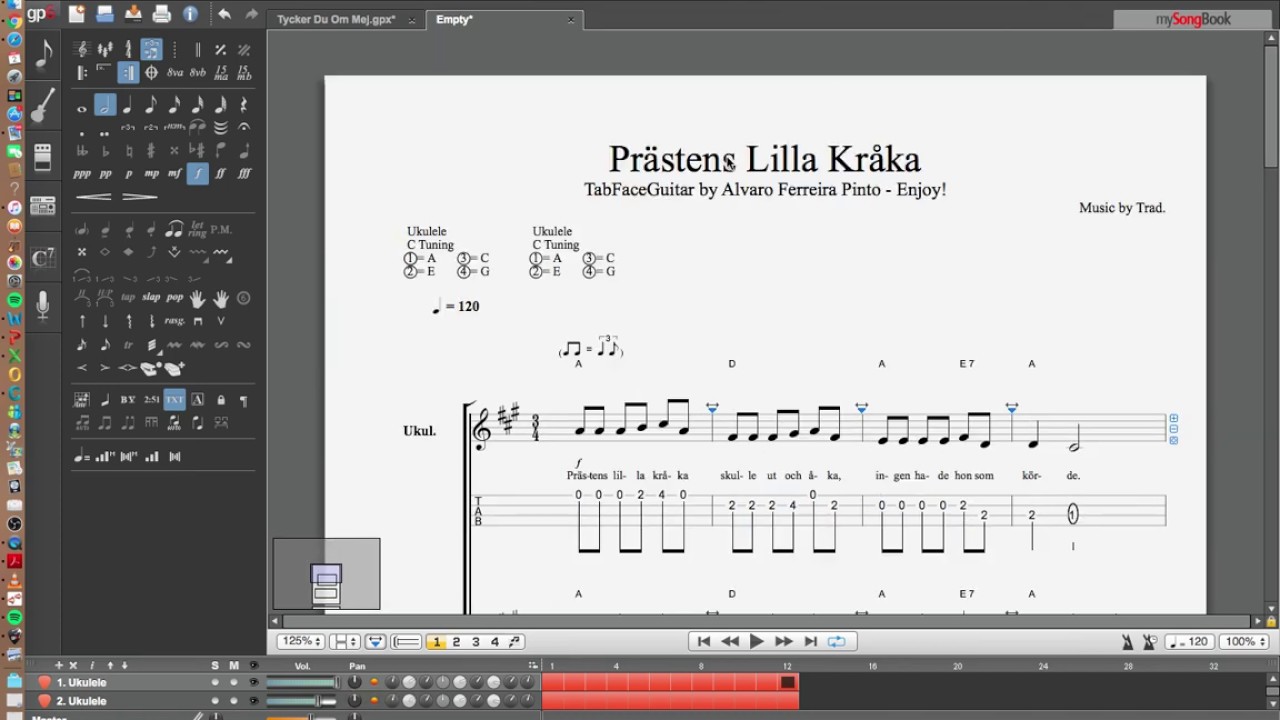Create a new score file

coord(77,14)
